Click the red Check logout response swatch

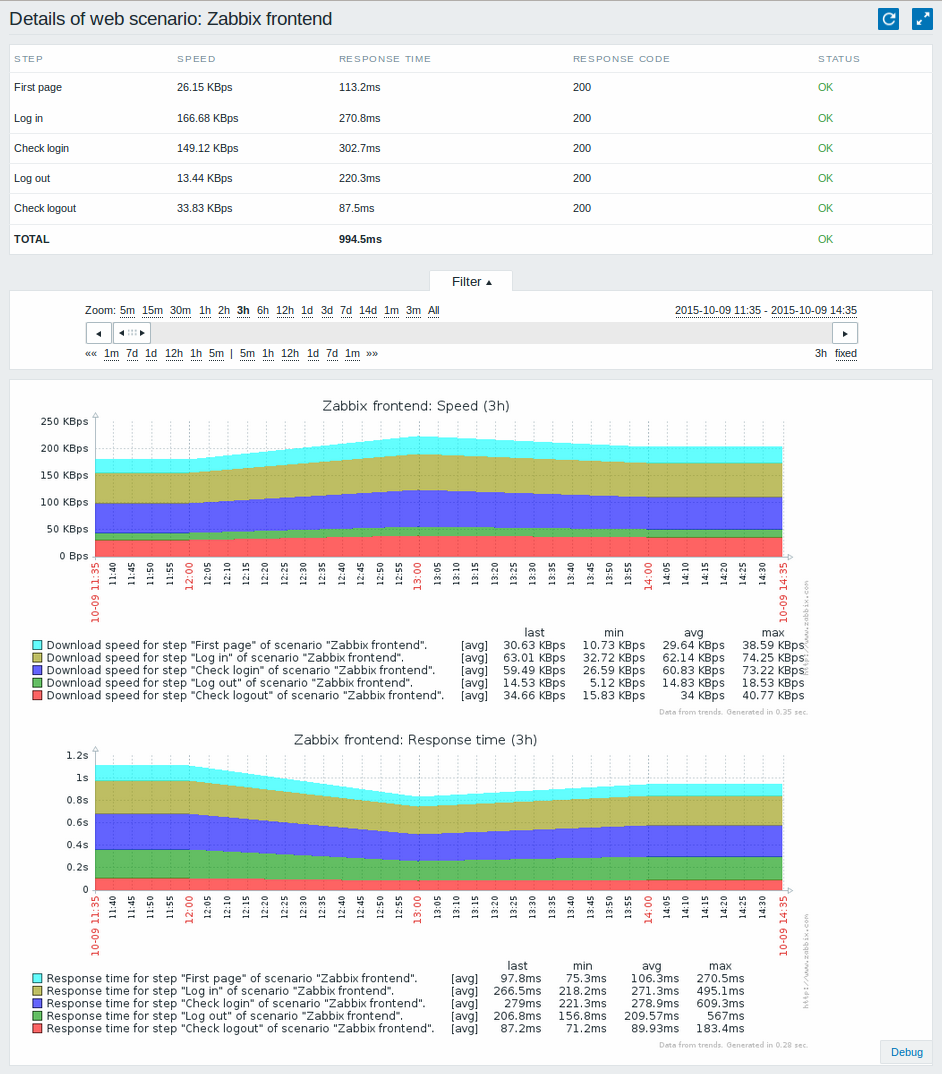(x=37, y=1028)
